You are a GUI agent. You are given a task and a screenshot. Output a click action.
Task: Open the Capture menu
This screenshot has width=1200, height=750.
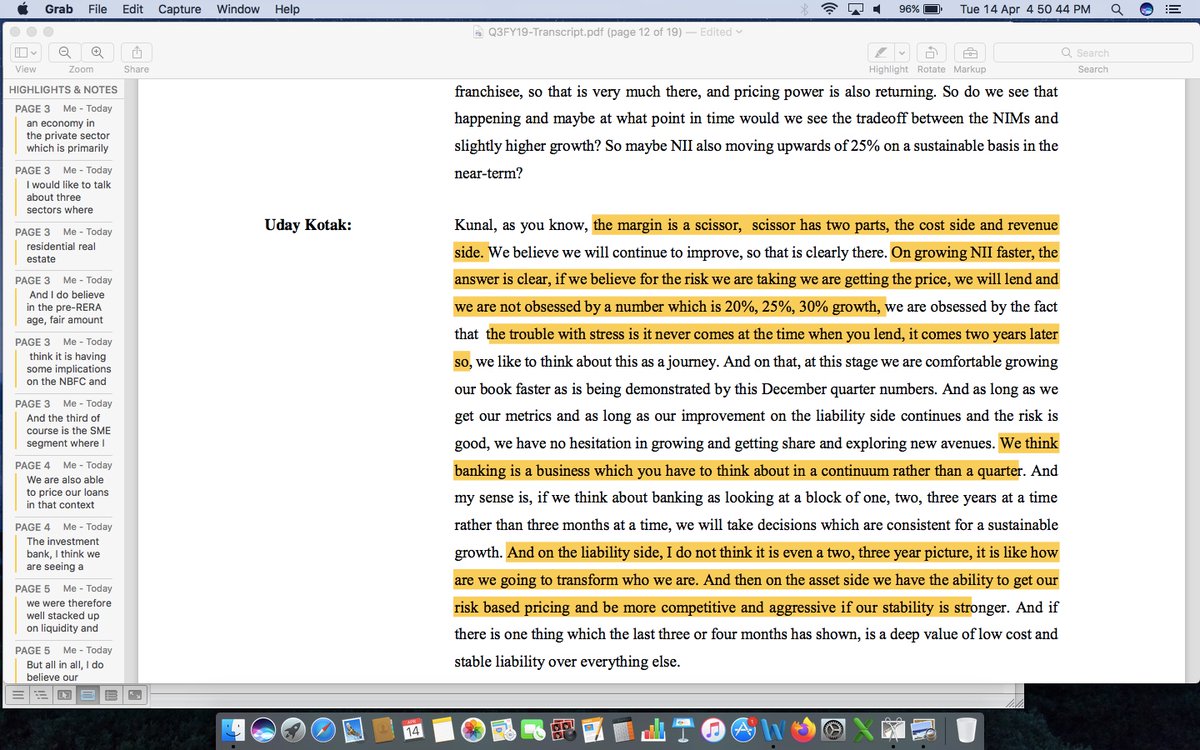179,9
